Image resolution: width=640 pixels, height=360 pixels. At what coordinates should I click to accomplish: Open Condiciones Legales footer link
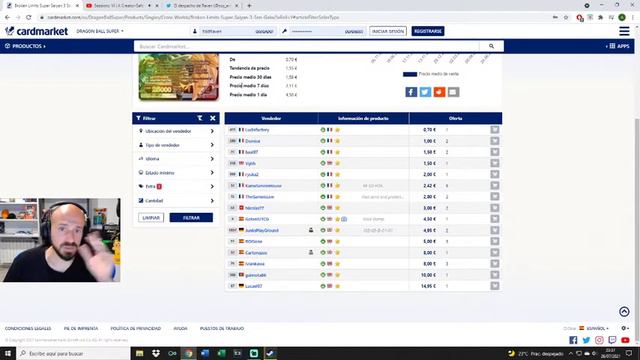coord(28,329)
